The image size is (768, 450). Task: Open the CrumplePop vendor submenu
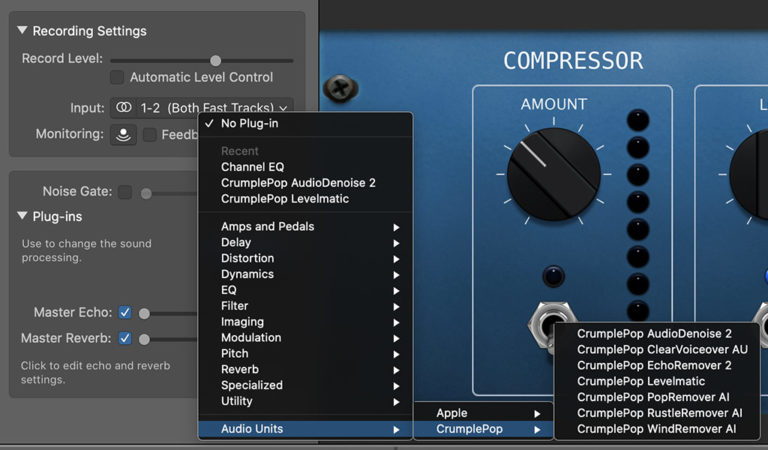tap(483, 429)
